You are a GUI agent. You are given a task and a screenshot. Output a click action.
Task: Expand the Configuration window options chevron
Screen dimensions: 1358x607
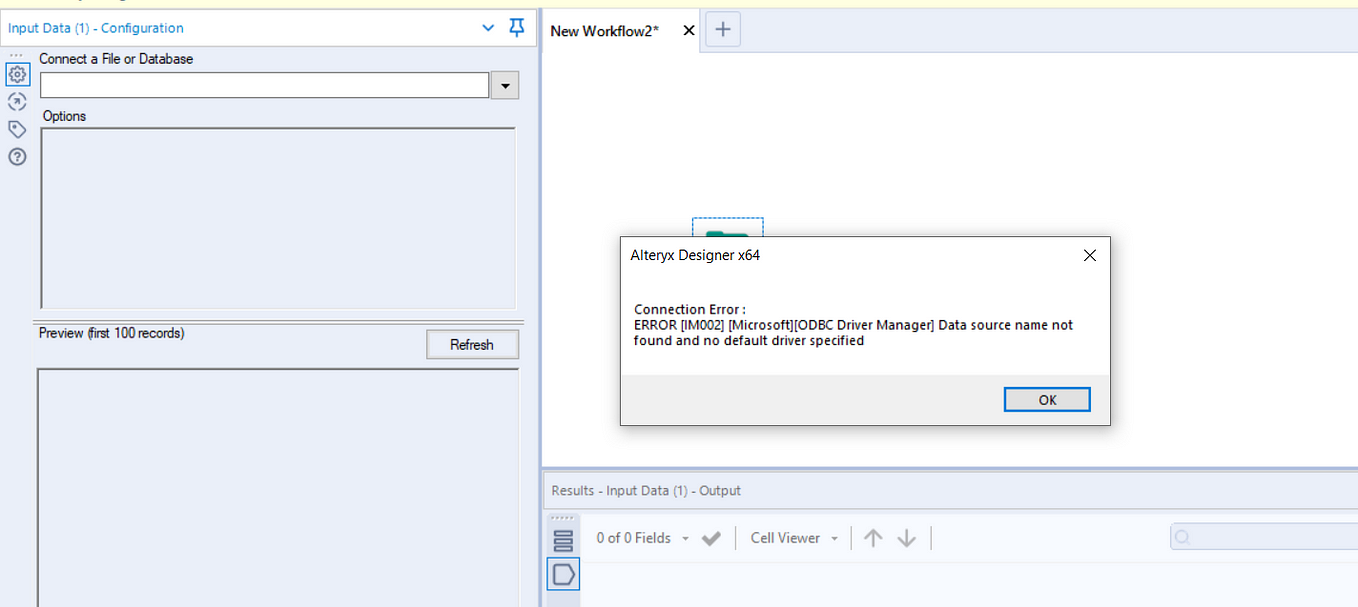(488, 28)
